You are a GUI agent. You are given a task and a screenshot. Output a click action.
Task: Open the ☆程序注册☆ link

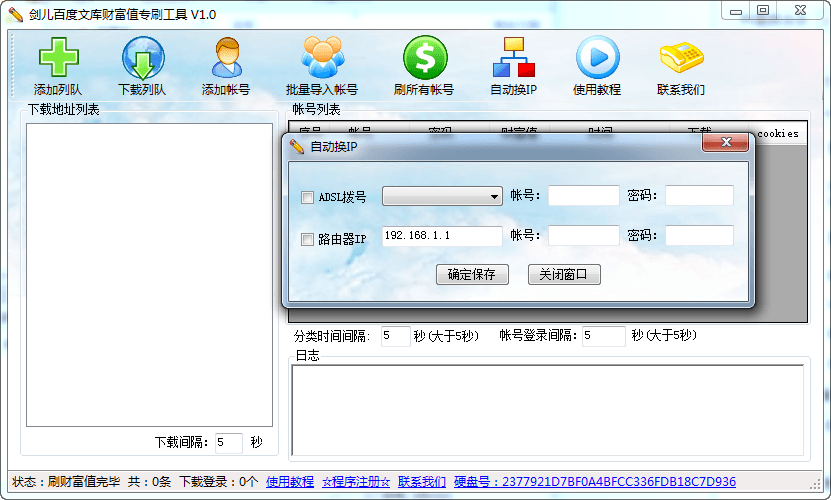(x=356, y=481)
